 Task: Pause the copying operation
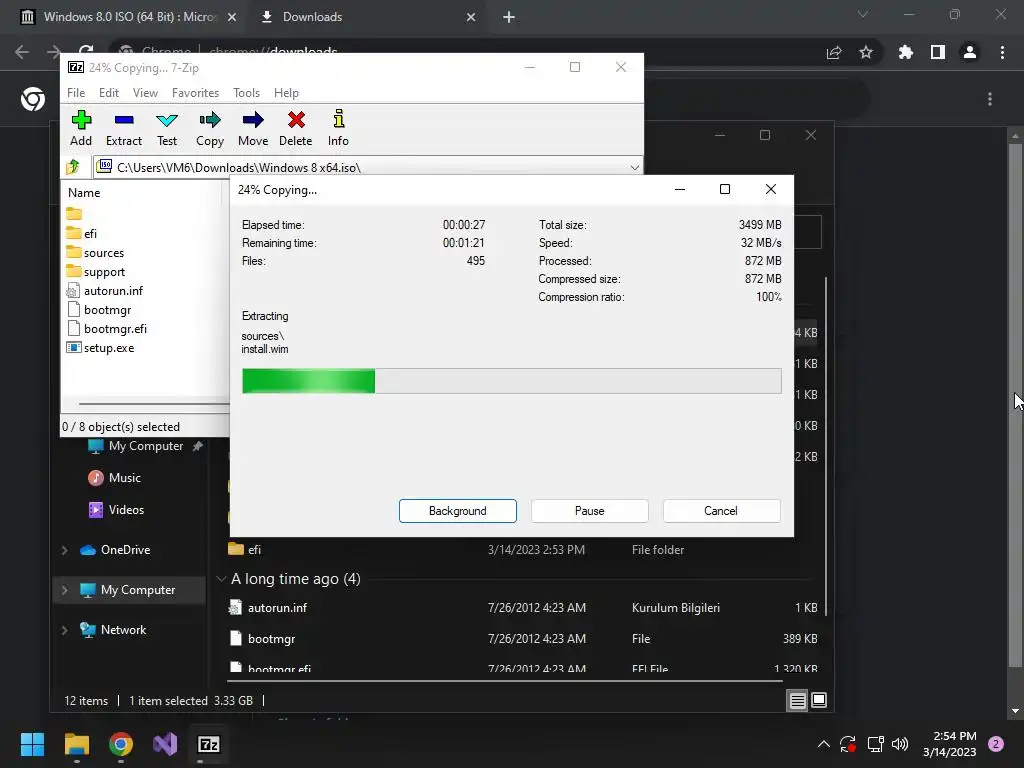[x=590, y=511]
